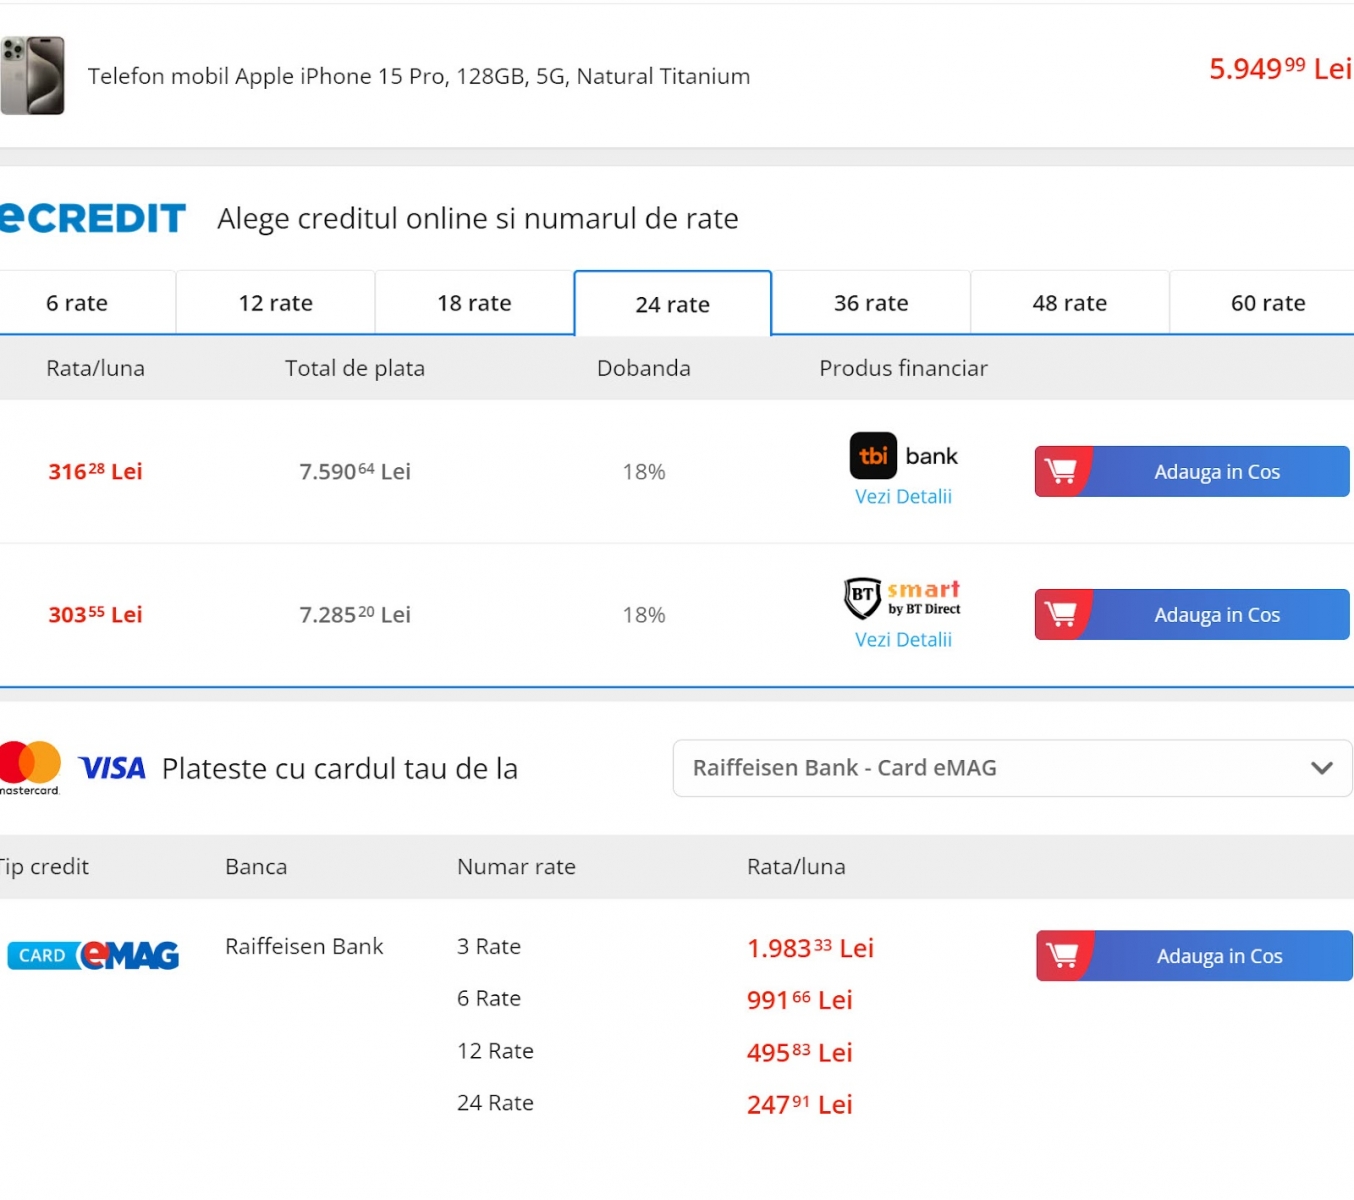Add tbi bank credit offer to cart

click(1217, 472)
